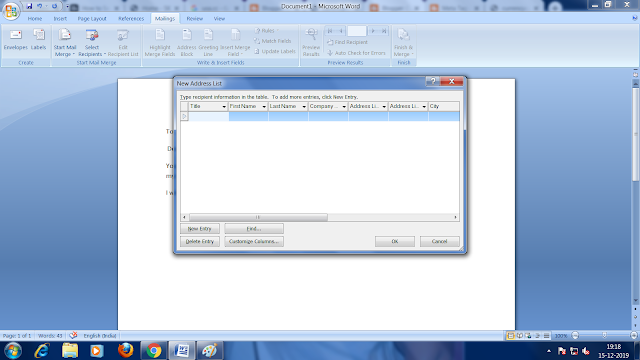Click Words: 43 in status bar
The width and height of the screenshot is (640, 360).
click(50, 336)
